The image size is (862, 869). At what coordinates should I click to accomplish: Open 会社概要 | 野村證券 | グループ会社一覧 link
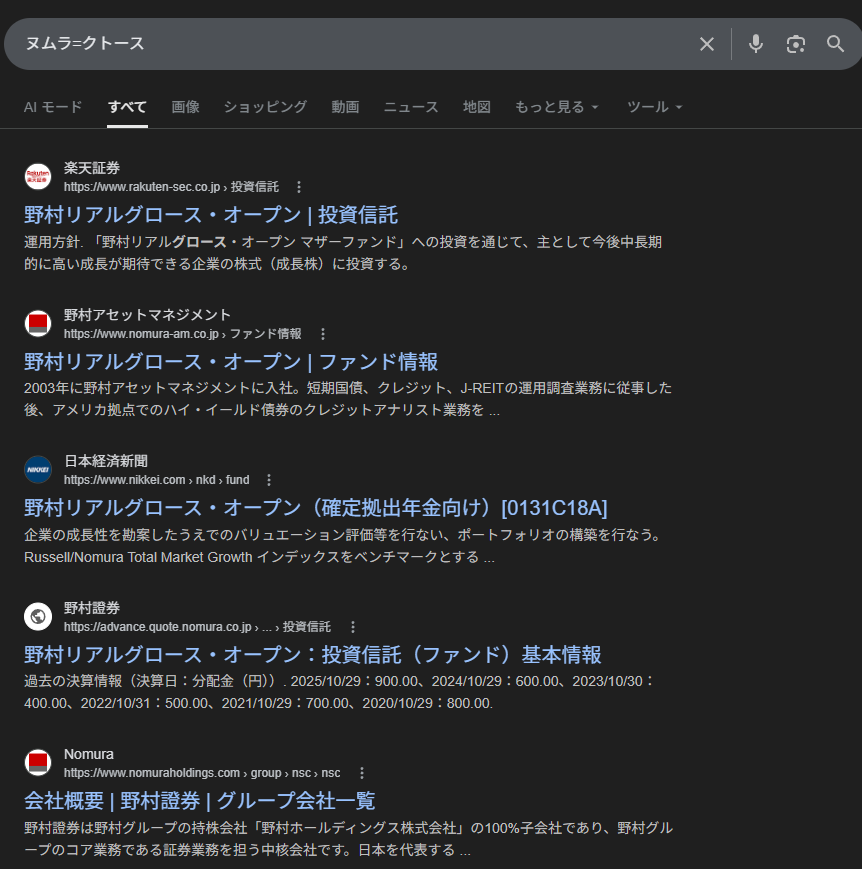[199, 801]
